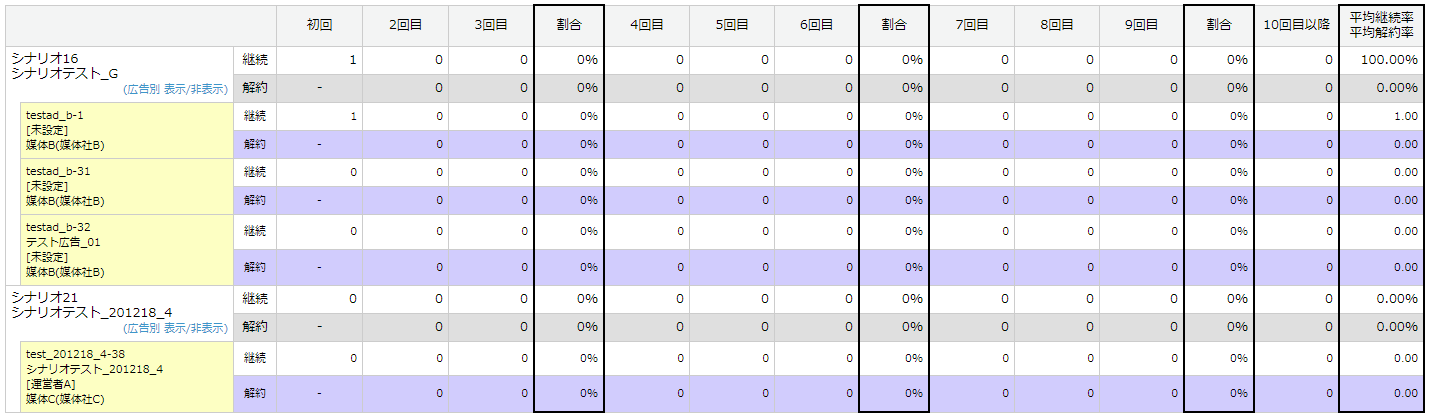This screenshot has height=418, width=1430.
Task: Click the 初回 column header
Action: tap(319, 25)
